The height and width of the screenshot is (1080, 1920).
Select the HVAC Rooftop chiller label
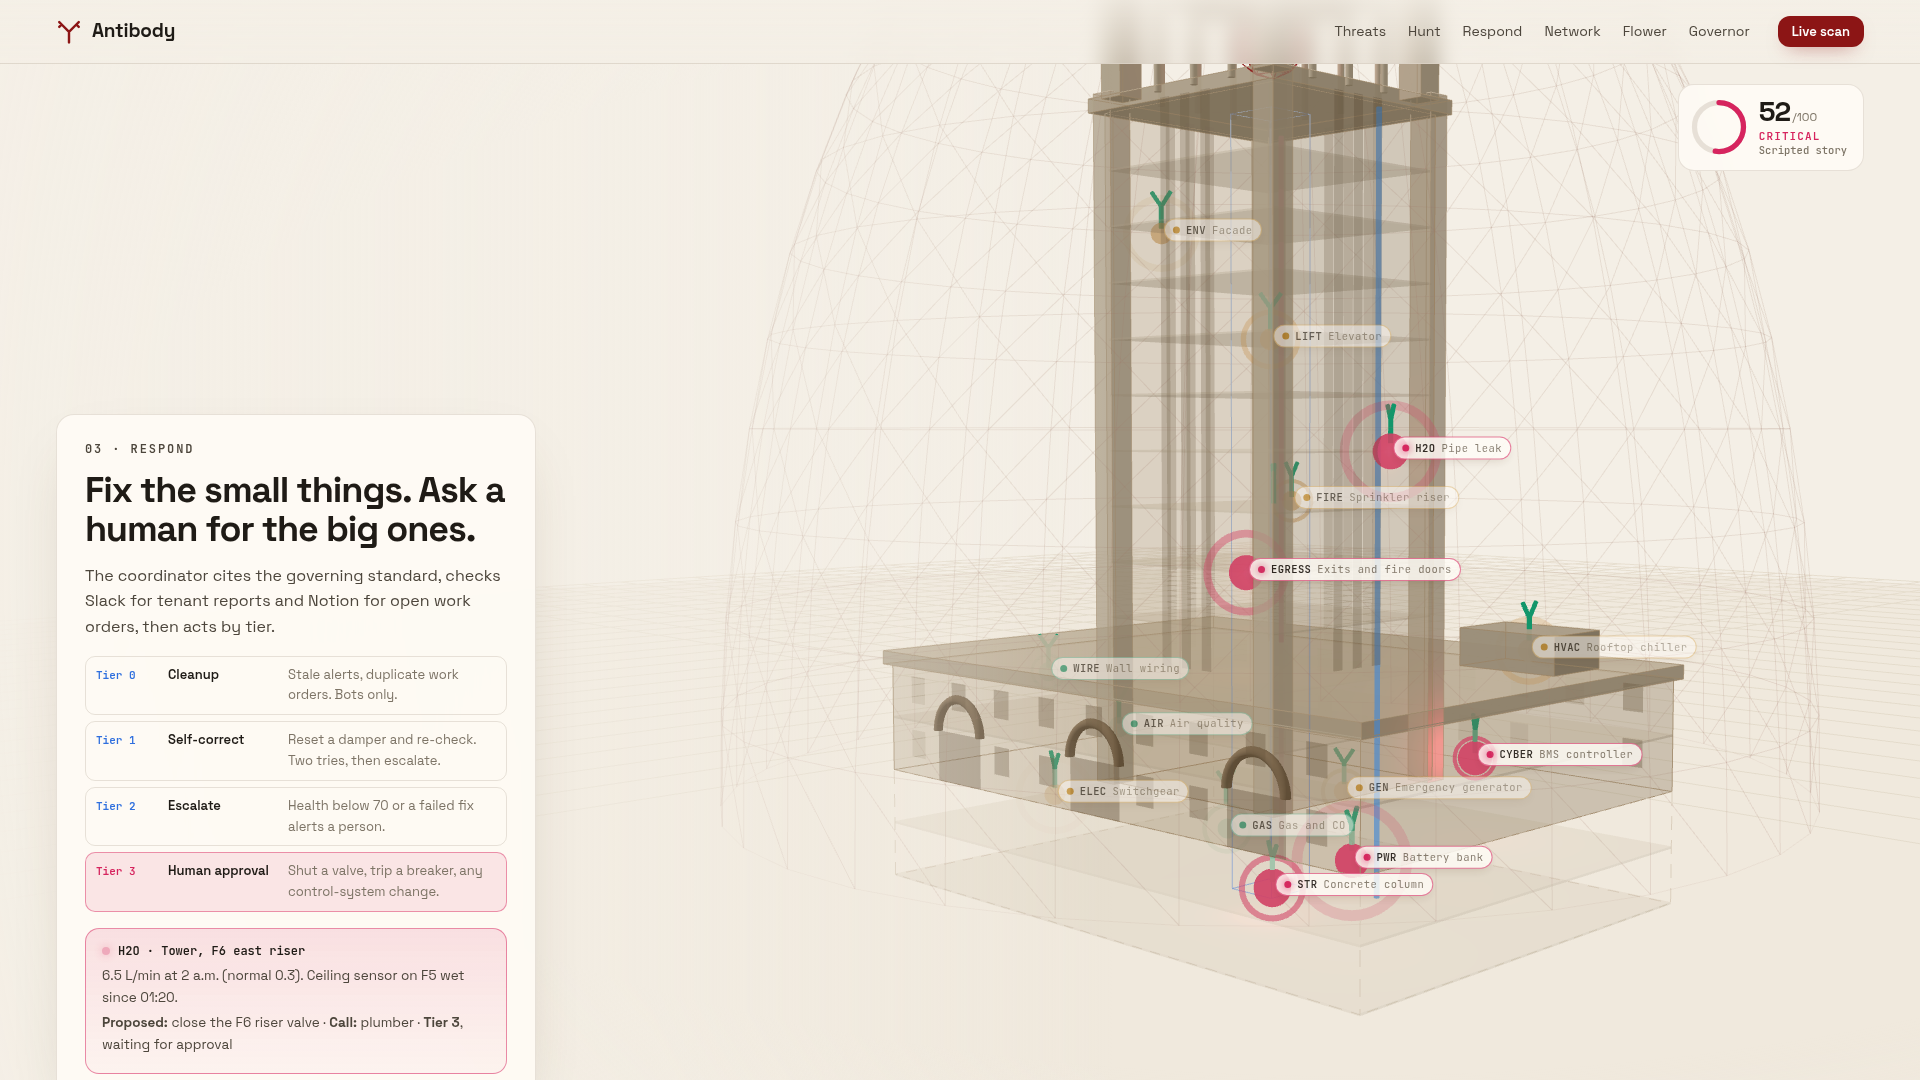(1614, 647)
